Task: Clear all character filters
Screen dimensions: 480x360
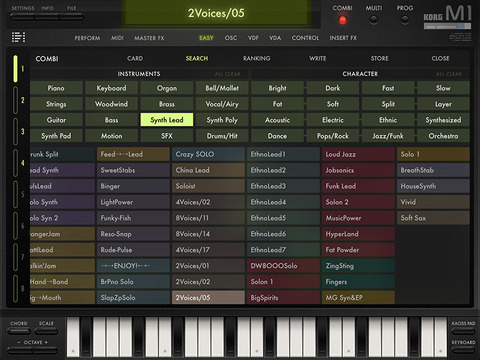Action: (449, 74)
